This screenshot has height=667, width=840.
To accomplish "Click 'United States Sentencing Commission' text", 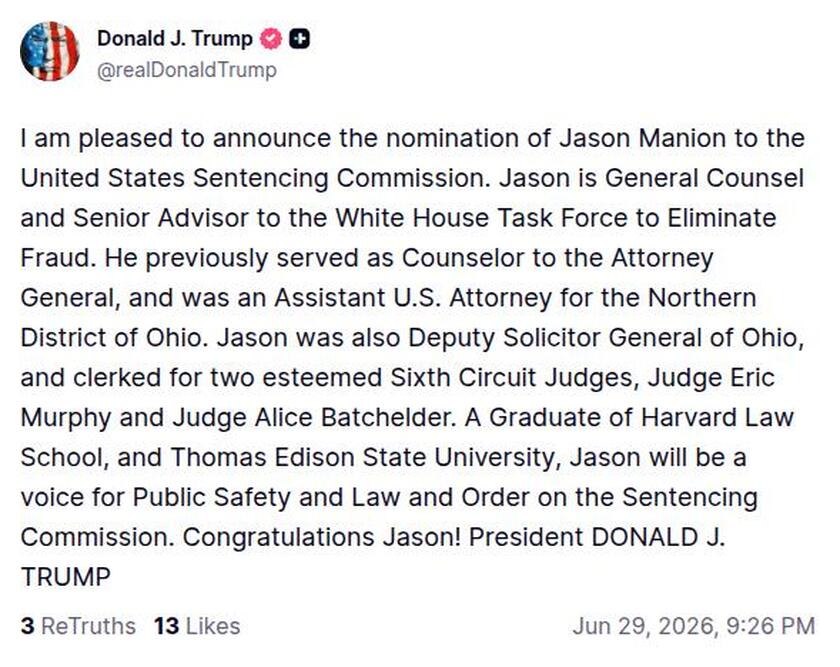I will [x=254, y=178].
